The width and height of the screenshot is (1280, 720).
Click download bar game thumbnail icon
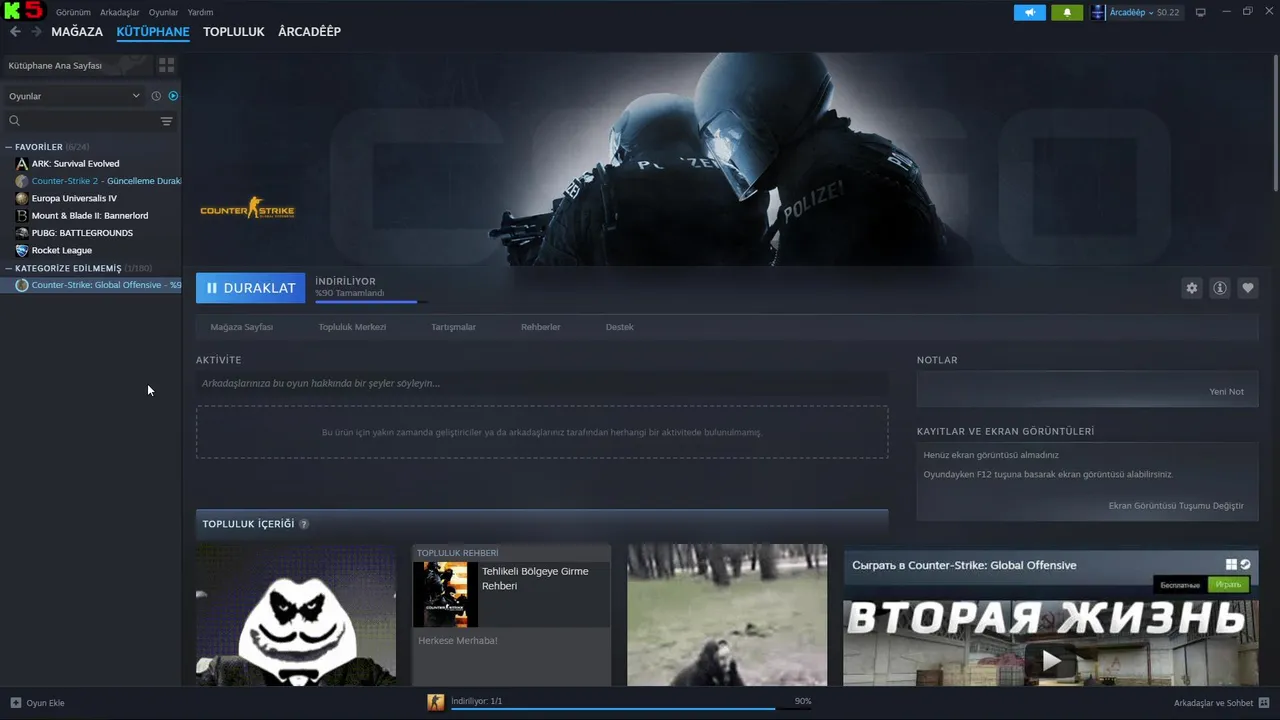[436, 702]
